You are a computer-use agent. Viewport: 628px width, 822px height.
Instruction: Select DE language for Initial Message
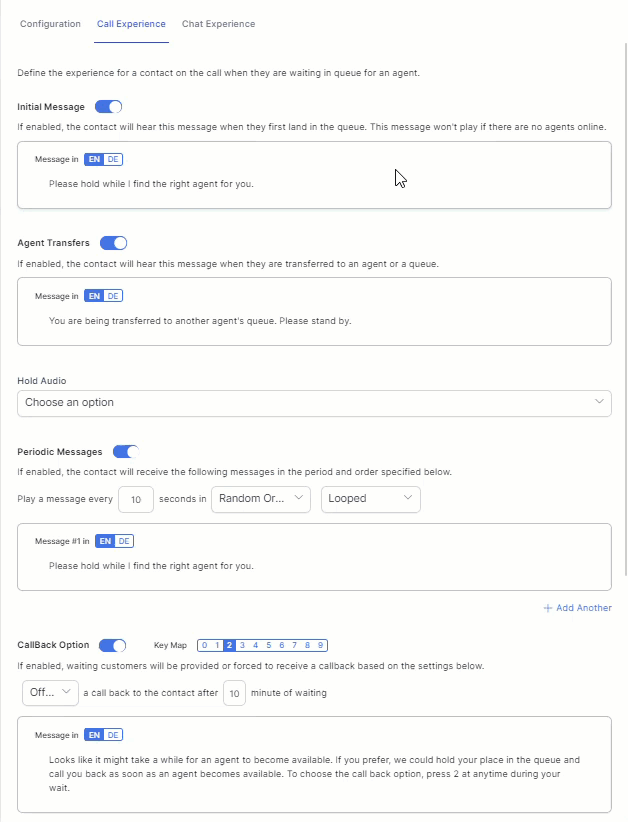[113, 159]
